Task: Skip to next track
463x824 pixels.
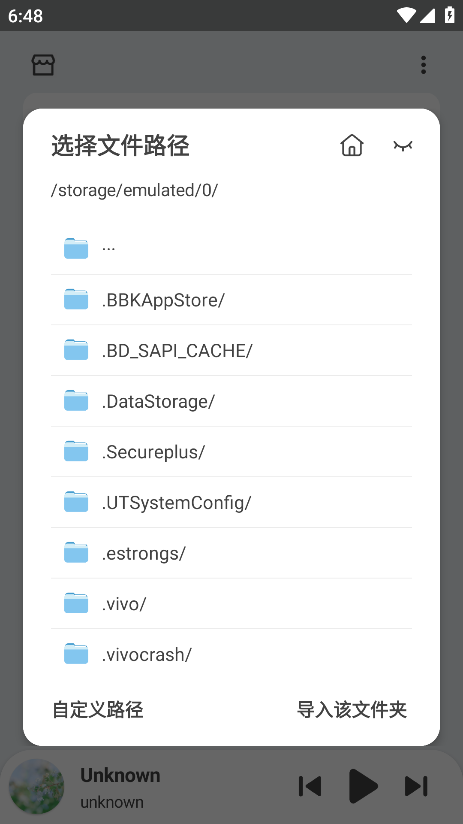Action: [x=416, y=786]
